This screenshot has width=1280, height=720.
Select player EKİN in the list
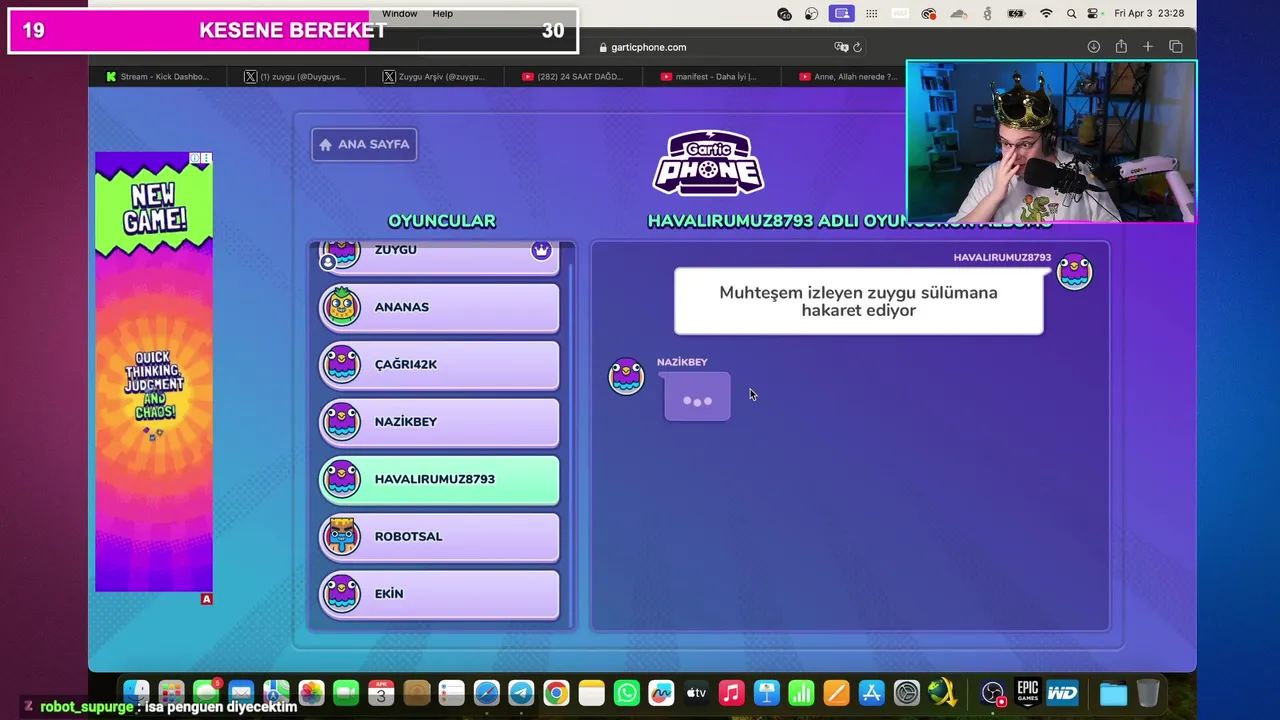[x=439, y=594]
